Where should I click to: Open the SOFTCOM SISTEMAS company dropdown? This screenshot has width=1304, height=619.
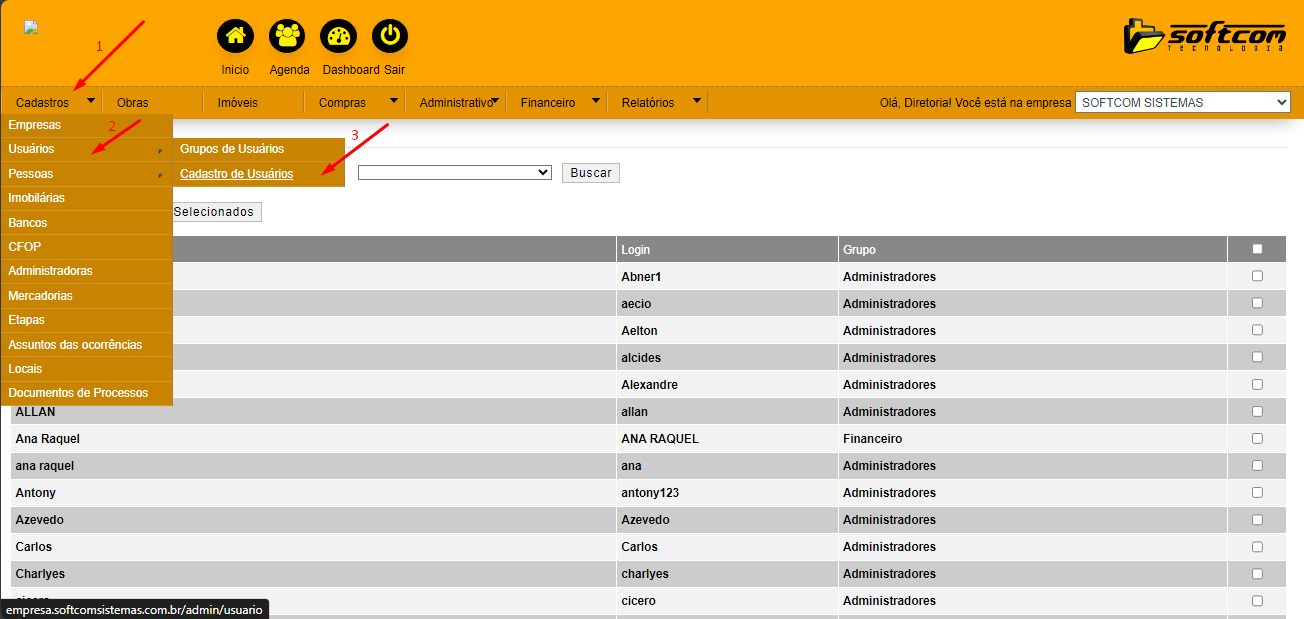click(1182, 102)
